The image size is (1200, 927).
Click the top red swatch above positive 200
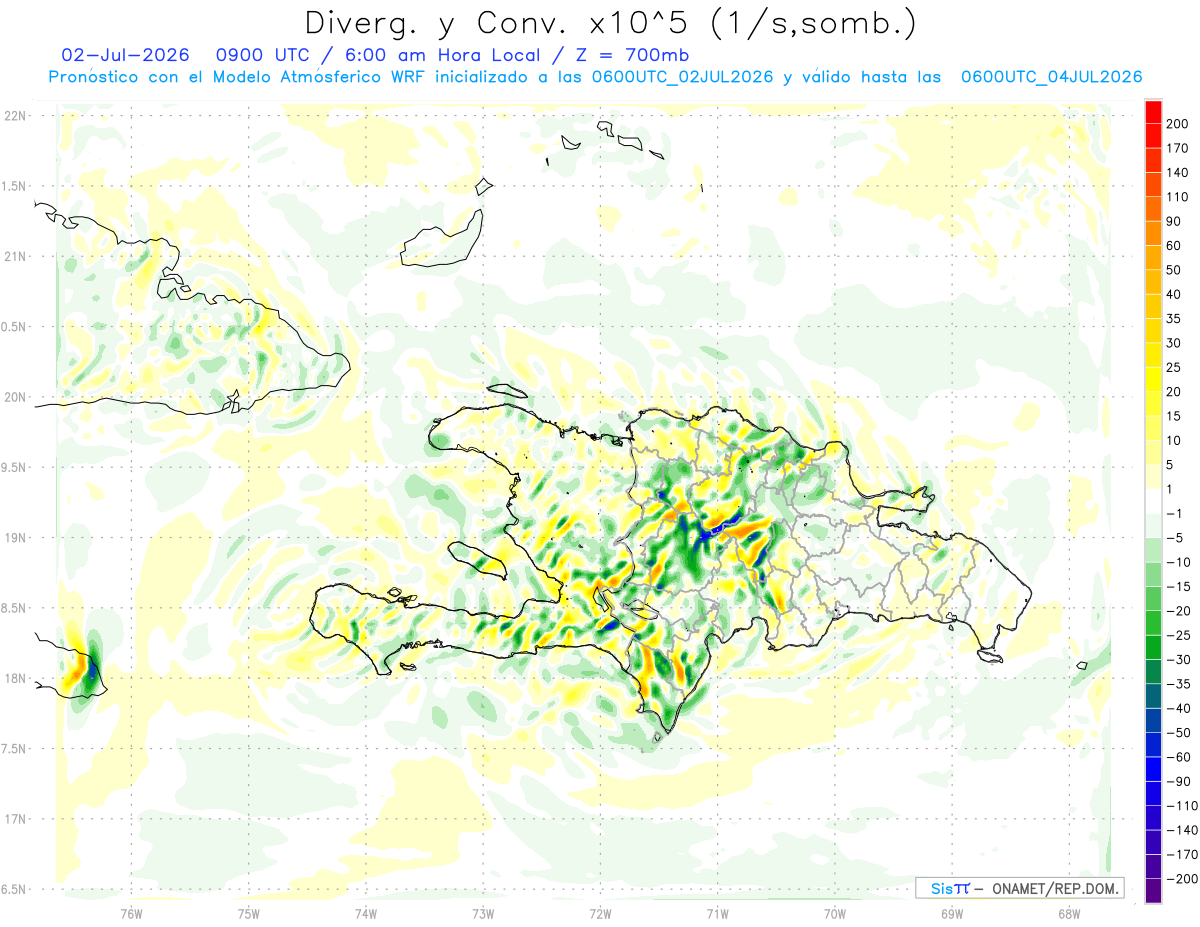click(x=1153, y=112)
